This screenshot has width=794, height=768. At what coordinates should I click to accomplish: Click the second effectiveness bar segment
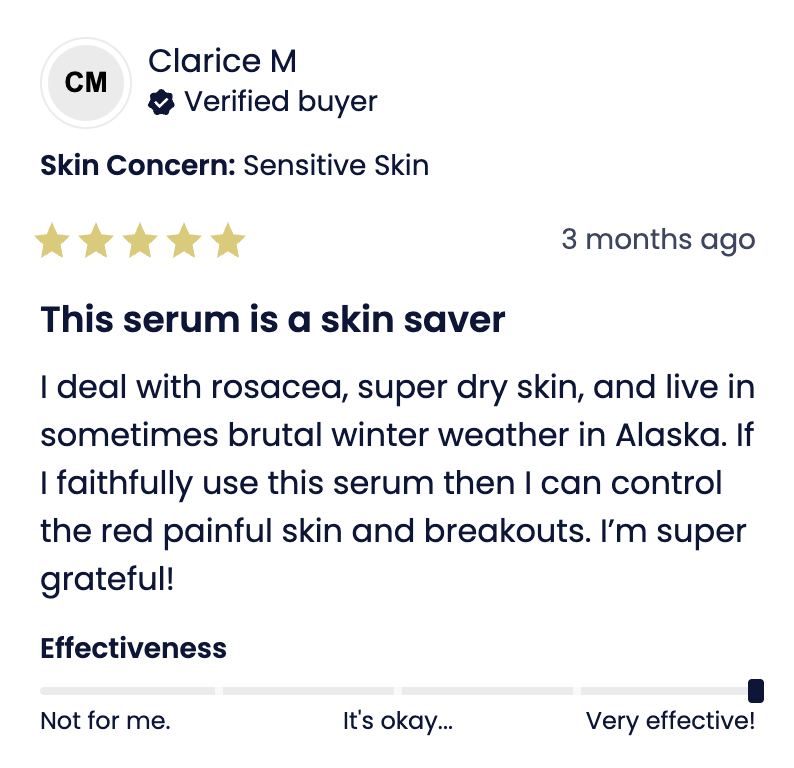(308, 691)
